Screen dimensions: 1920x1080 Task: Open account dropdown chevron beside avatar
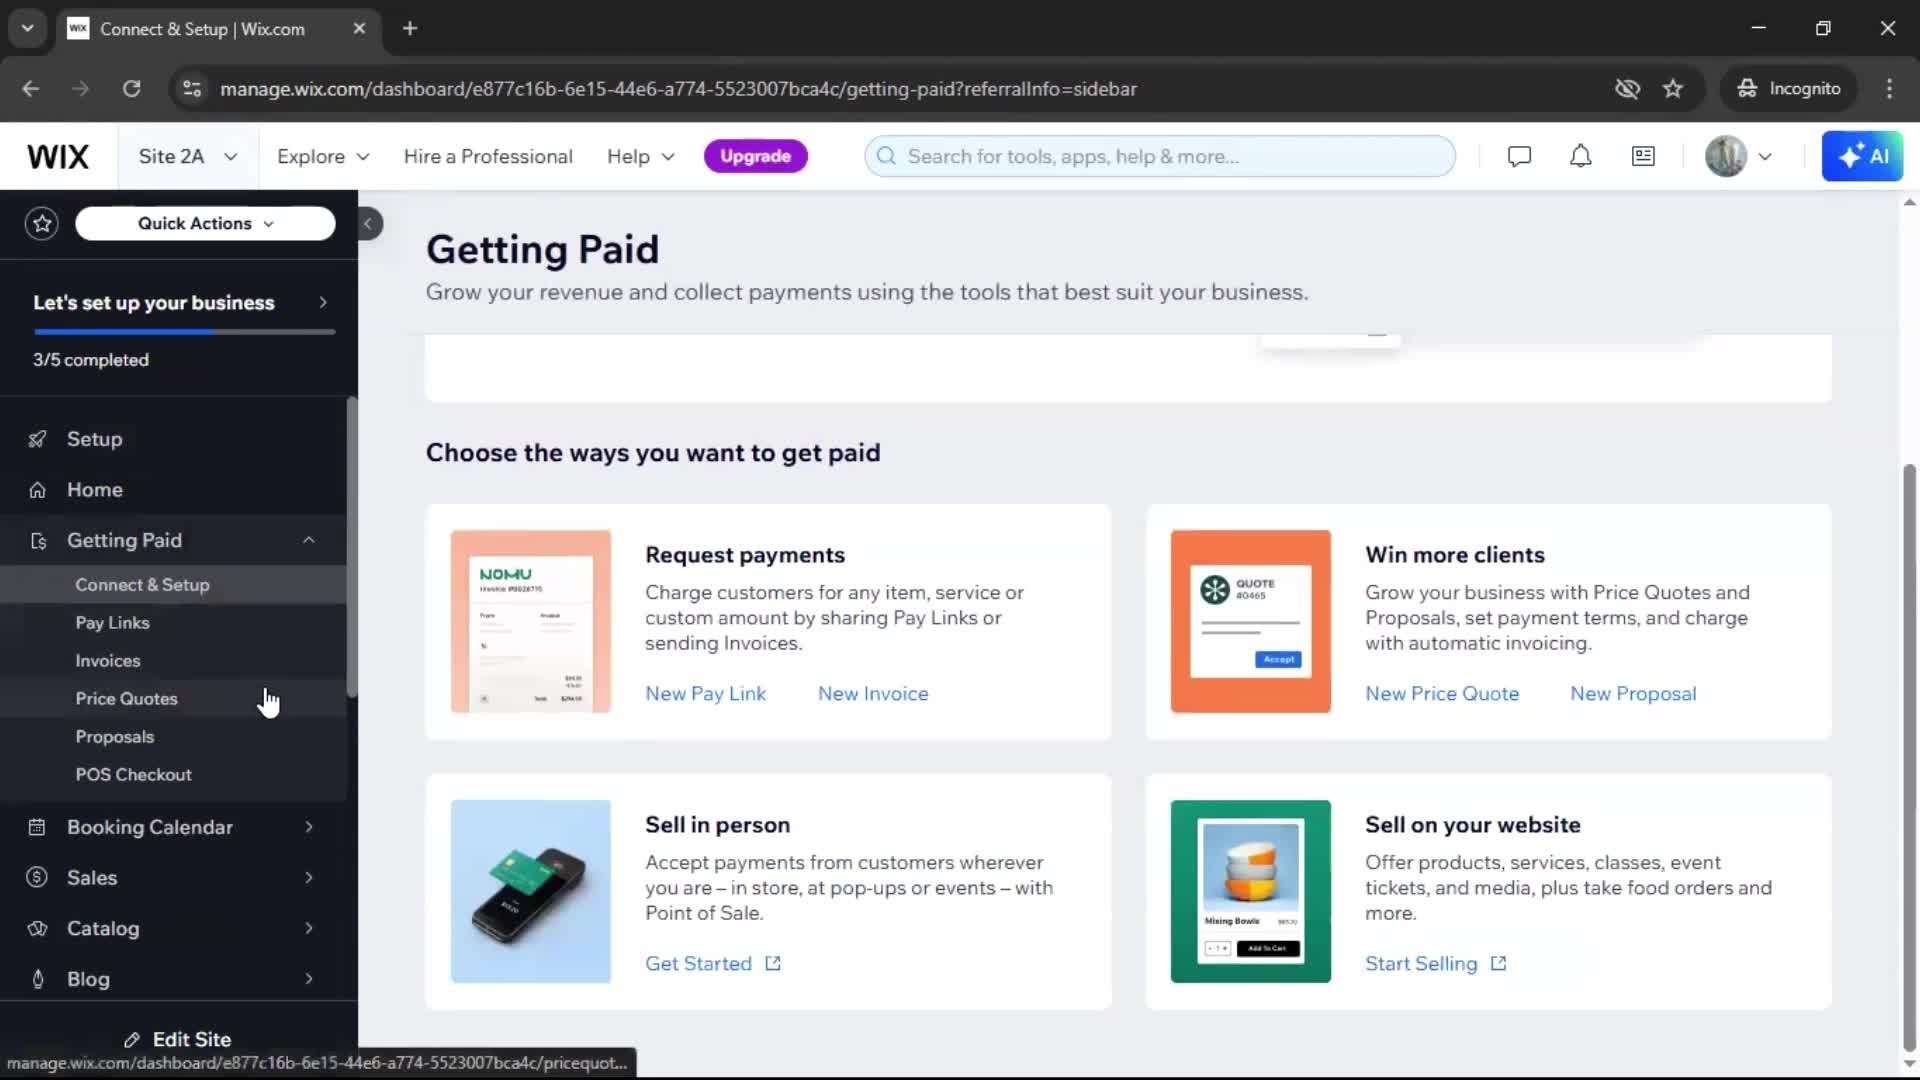click(1765, 156)
